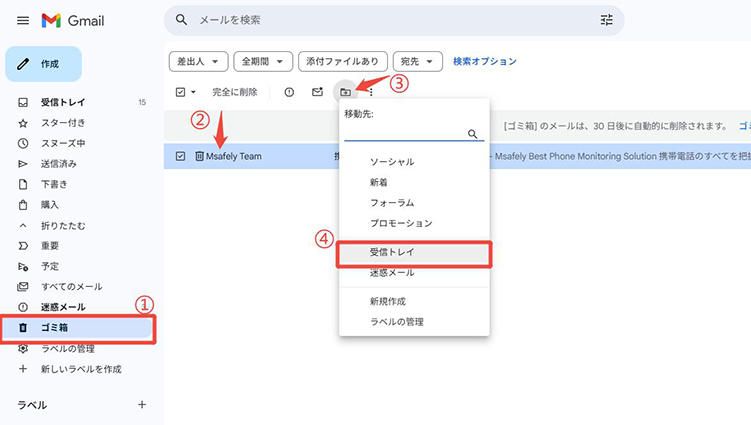Viewport: 751px width, 425px height.
Task: Click the magnifier icon in move-to popup
Action: [472, 134]
